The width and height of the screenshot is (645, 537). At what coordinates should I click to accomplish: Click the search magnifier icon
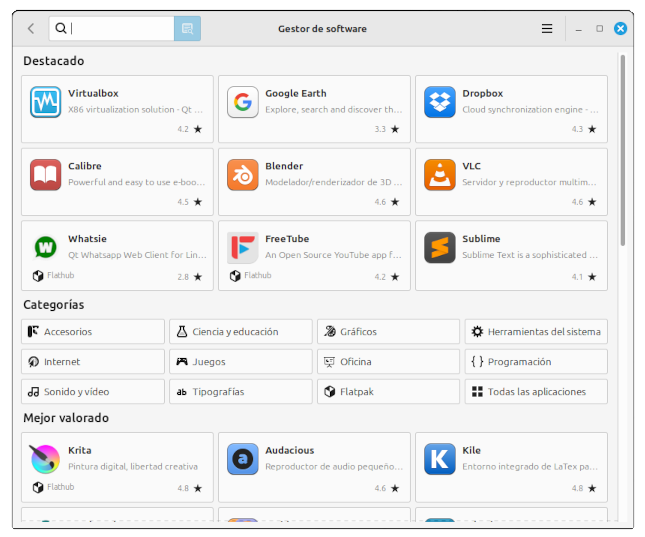click(61, 28)
